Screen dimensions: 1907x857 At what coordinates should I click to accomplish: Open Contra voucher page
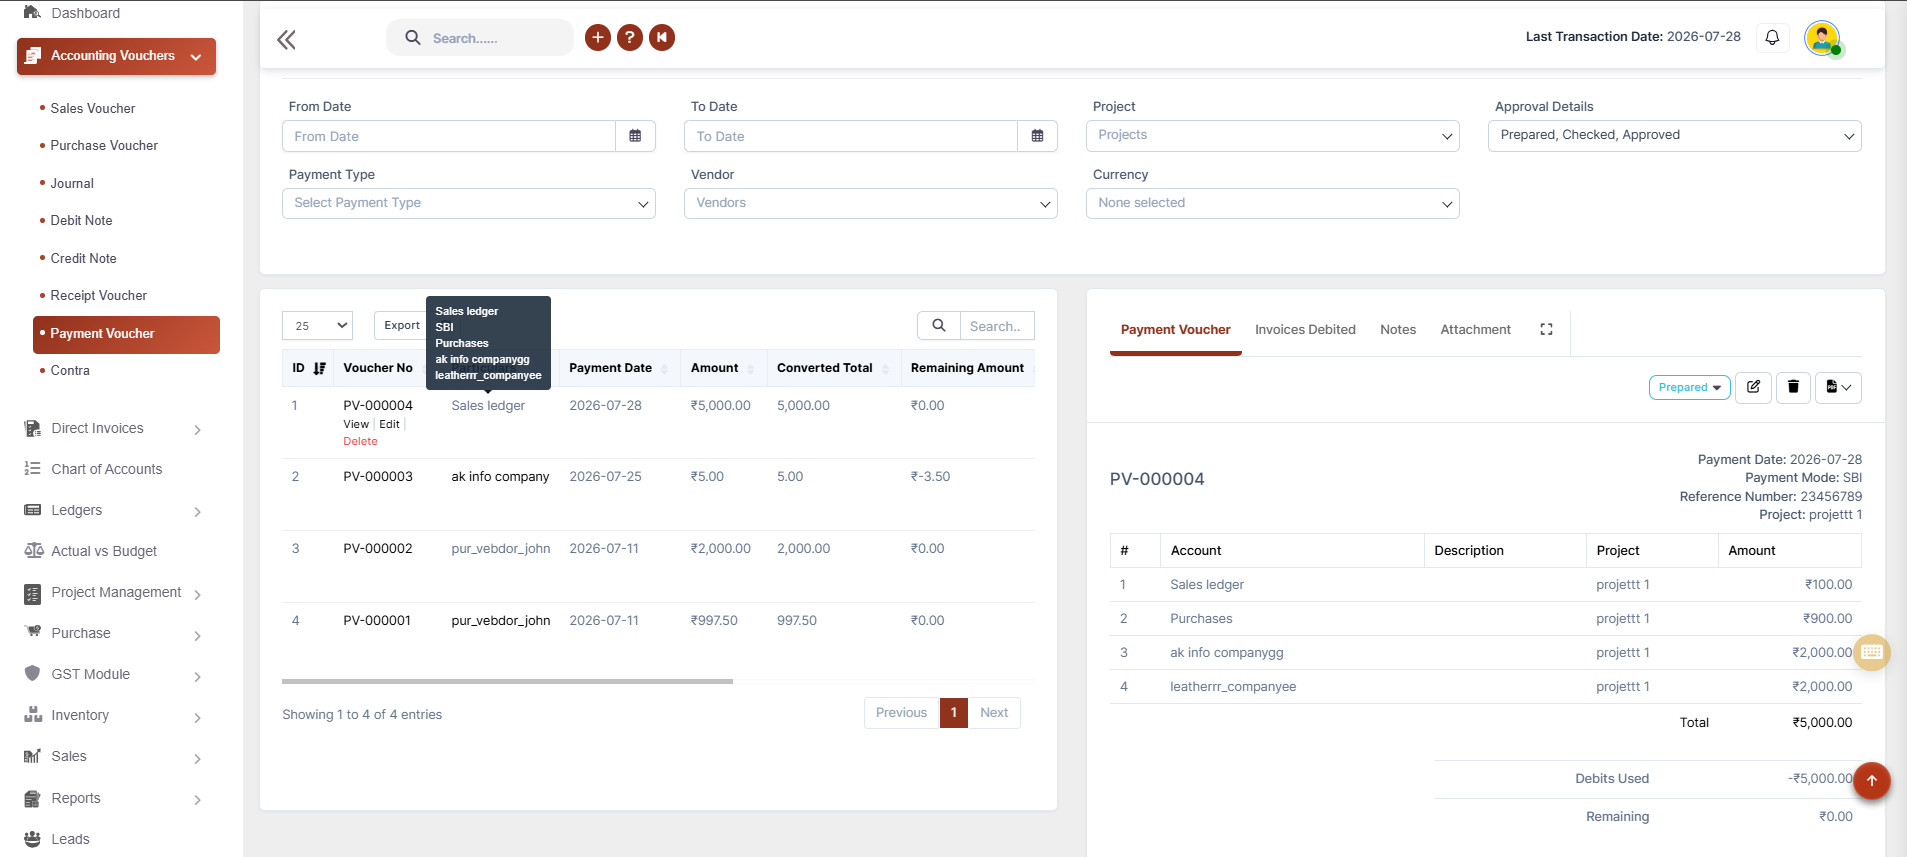tap(70, 371)
